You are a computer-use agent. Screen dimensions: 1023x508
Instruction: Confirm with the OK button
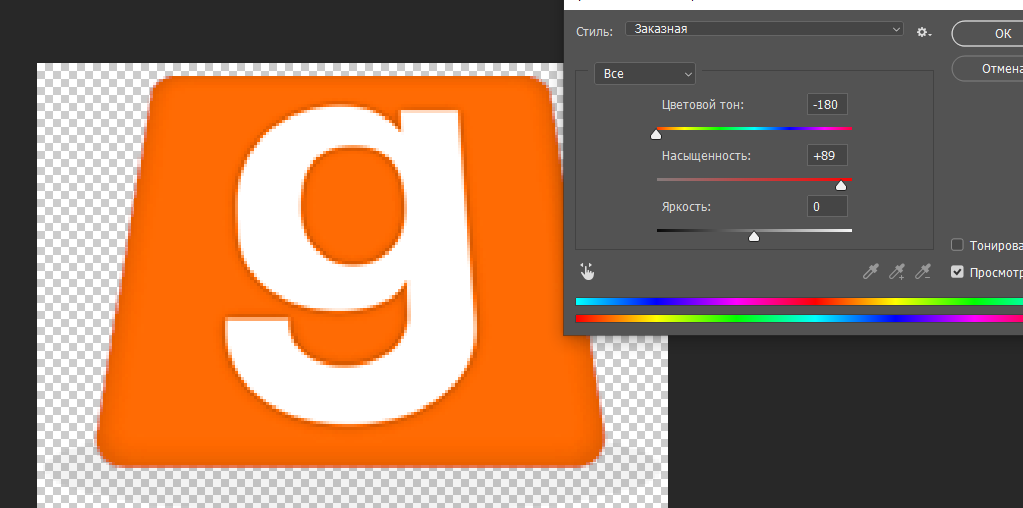tap(987, 33)
